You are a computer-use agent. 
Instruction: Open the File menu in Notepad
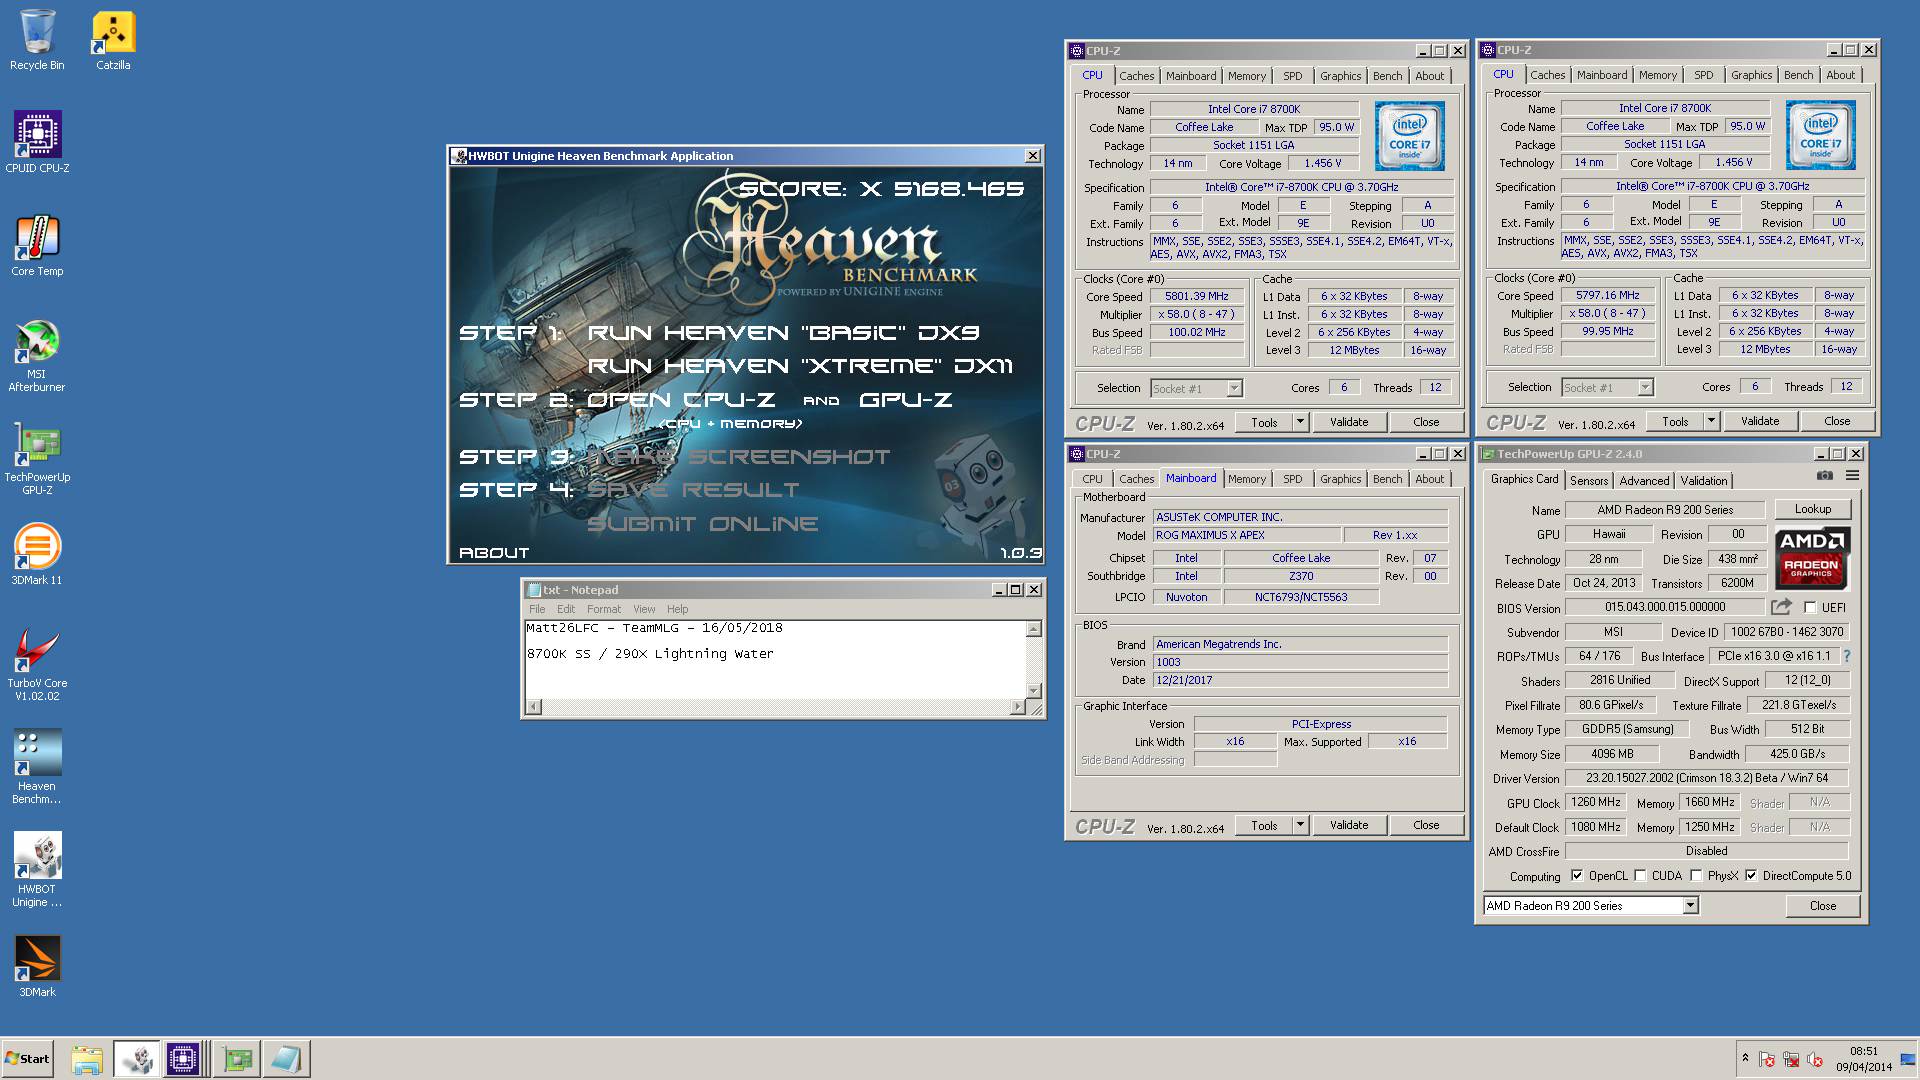(537, 609)
